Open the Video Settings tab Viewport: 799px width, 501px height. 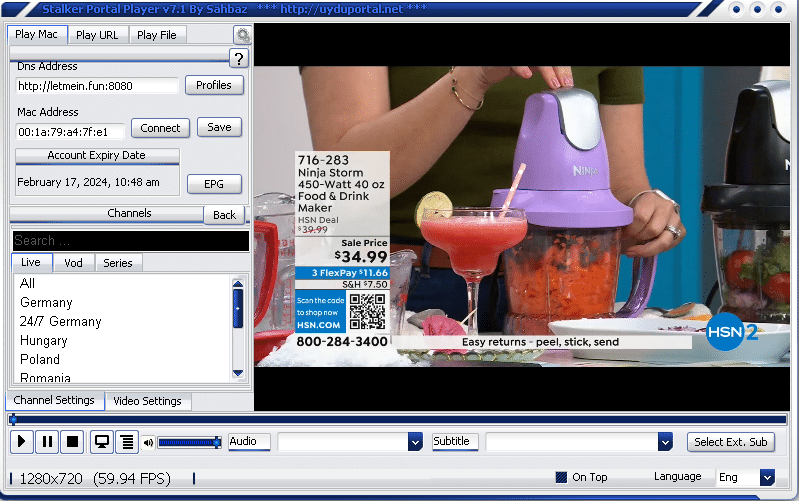pos(147,401)
